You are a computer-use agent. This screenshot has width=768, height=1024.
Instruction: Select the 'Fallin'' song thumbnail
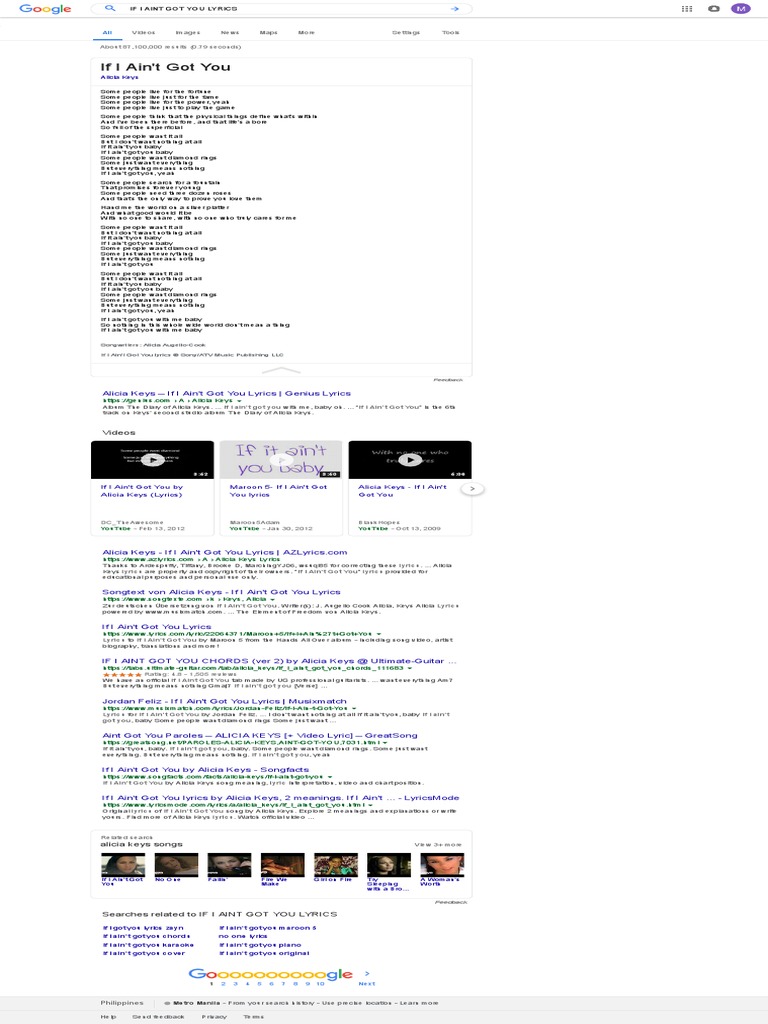[229, 865]
